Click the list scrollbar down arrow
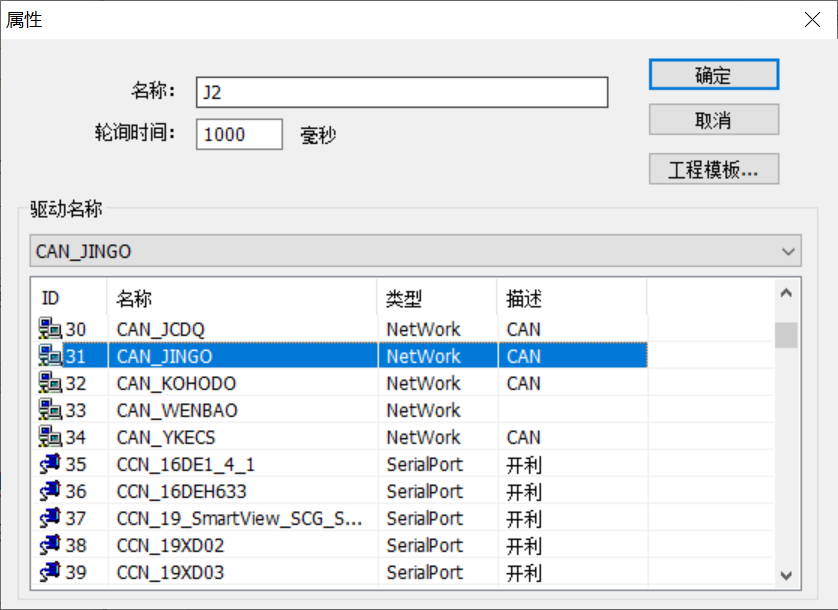Image resolution: width=838 pixels, height=610 pixels. (x=786, y=575)
